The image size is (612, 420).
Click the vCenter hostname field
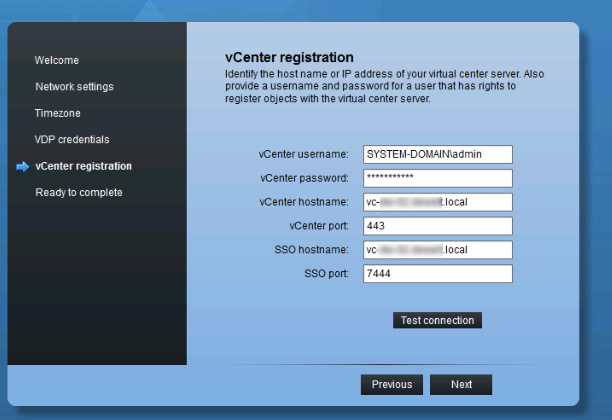click(438, 202)
